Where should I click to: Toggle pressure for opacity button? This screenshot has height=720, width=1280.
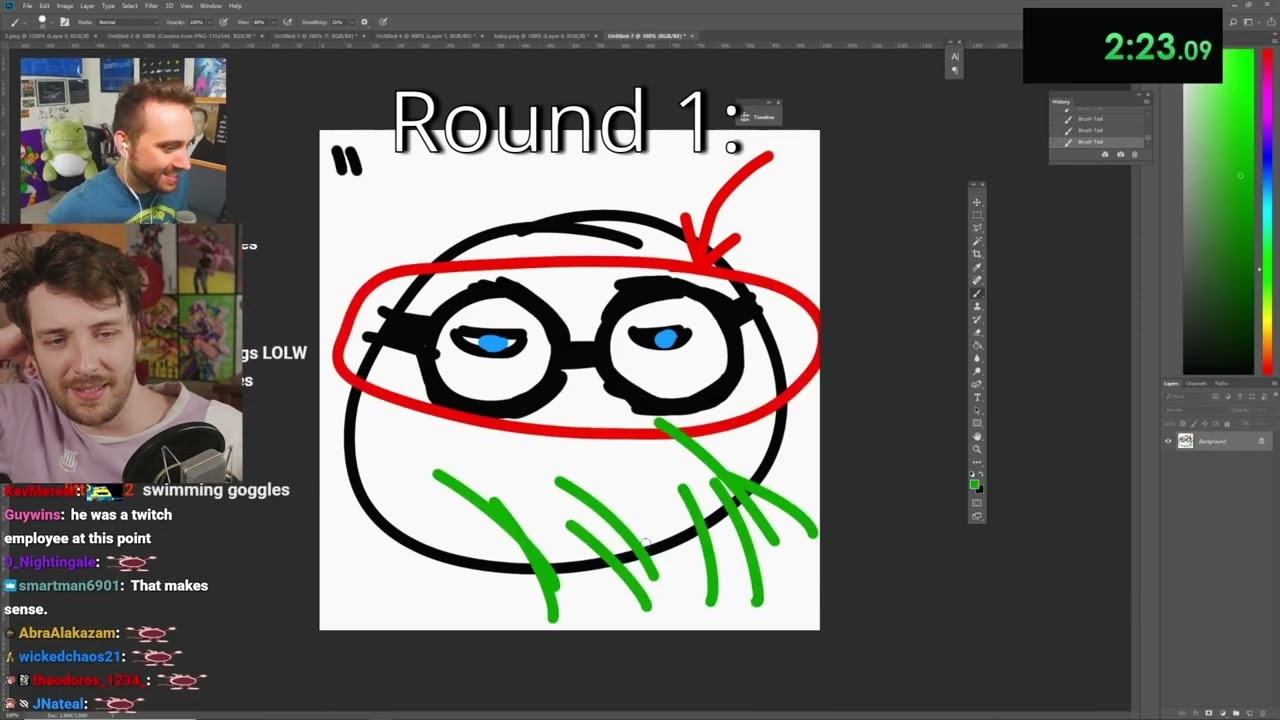point(222,22)
